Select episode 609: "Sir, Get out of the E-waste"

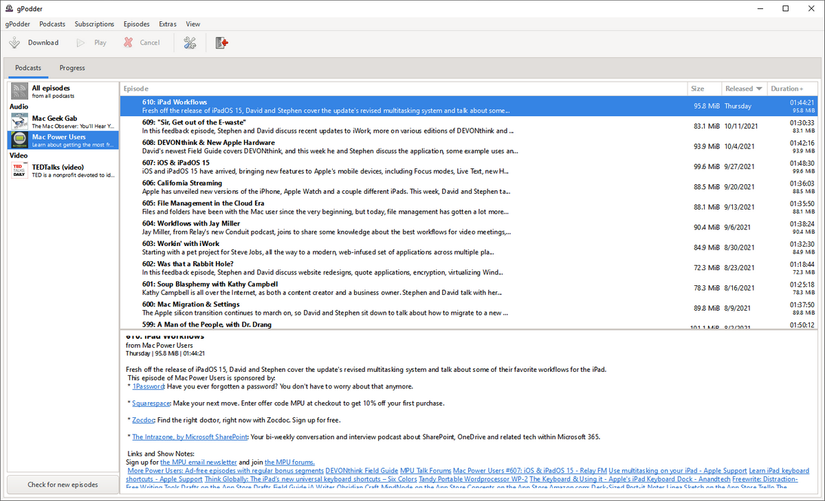click(x=468, y=126)
